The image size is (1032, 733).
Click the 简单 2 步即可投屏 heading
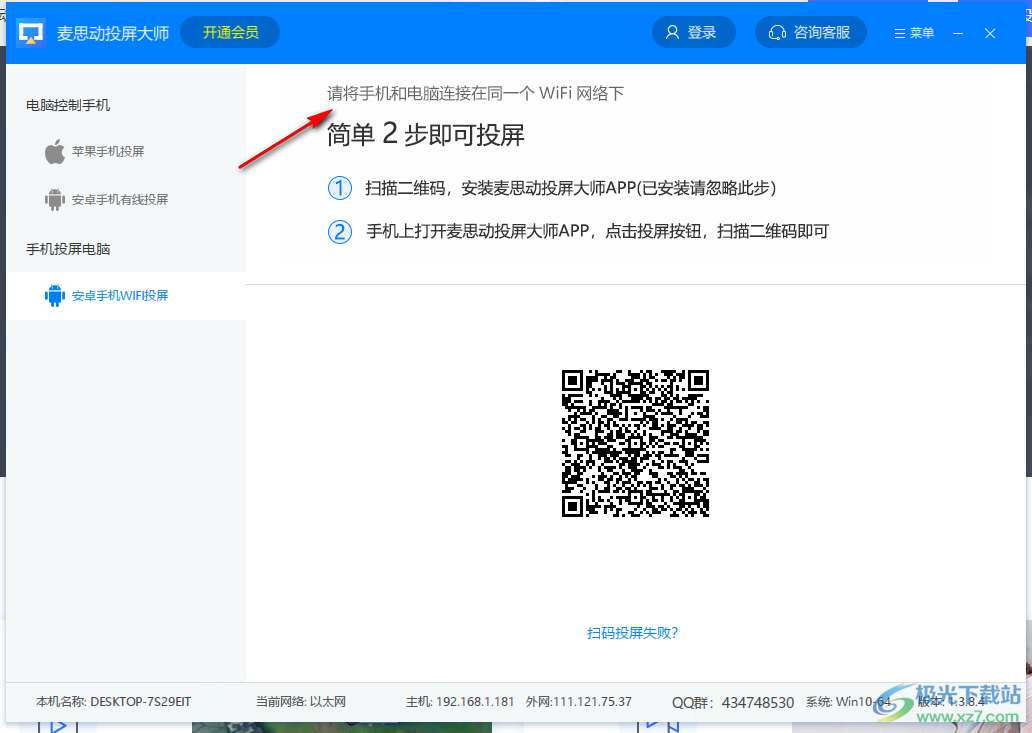point(426,135)
